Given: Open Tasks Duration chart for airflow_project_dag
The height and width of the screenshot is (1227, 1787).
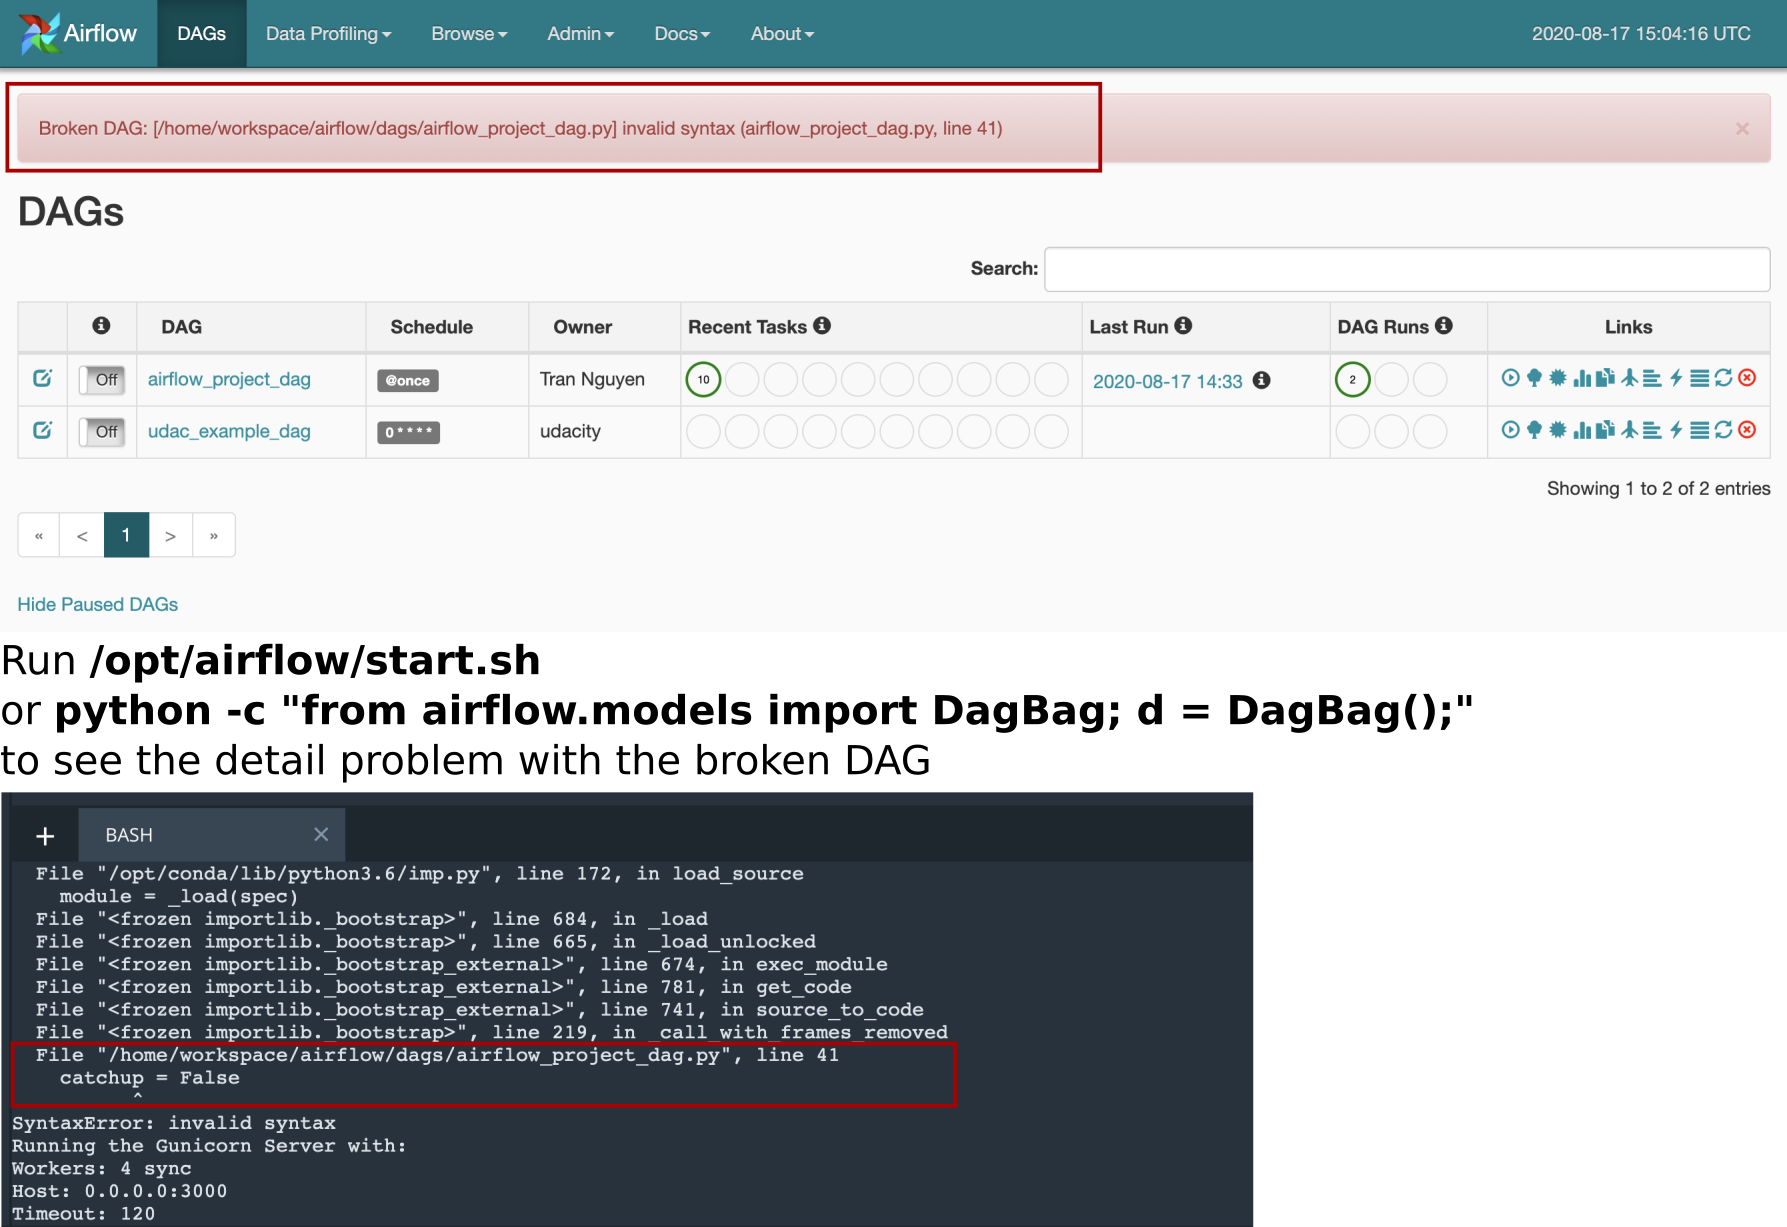Looking at the screenshot, I should 1582,378.
